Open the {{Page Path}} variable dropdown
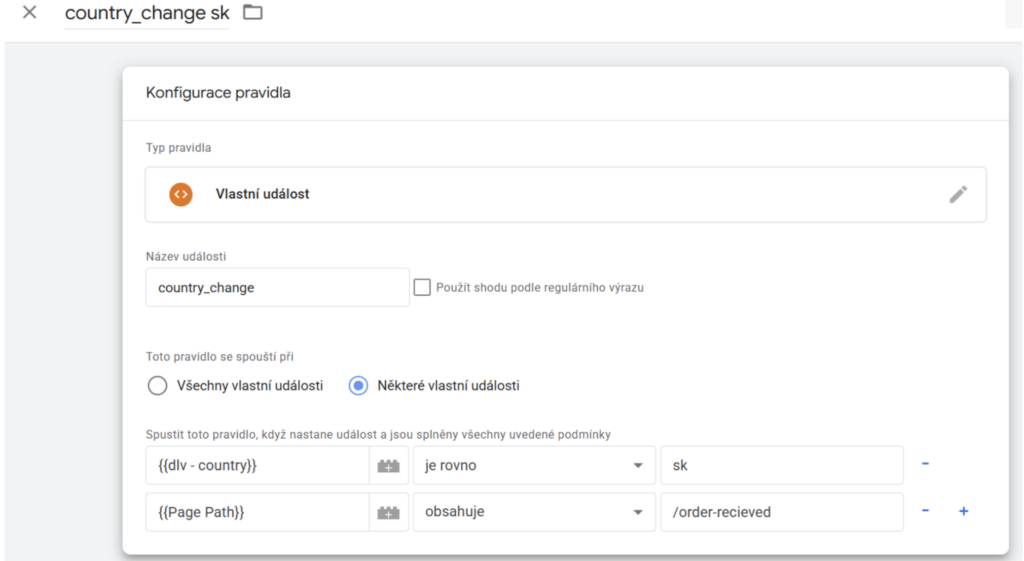This screenshot has height=561, width=1024. coord(256,512)
